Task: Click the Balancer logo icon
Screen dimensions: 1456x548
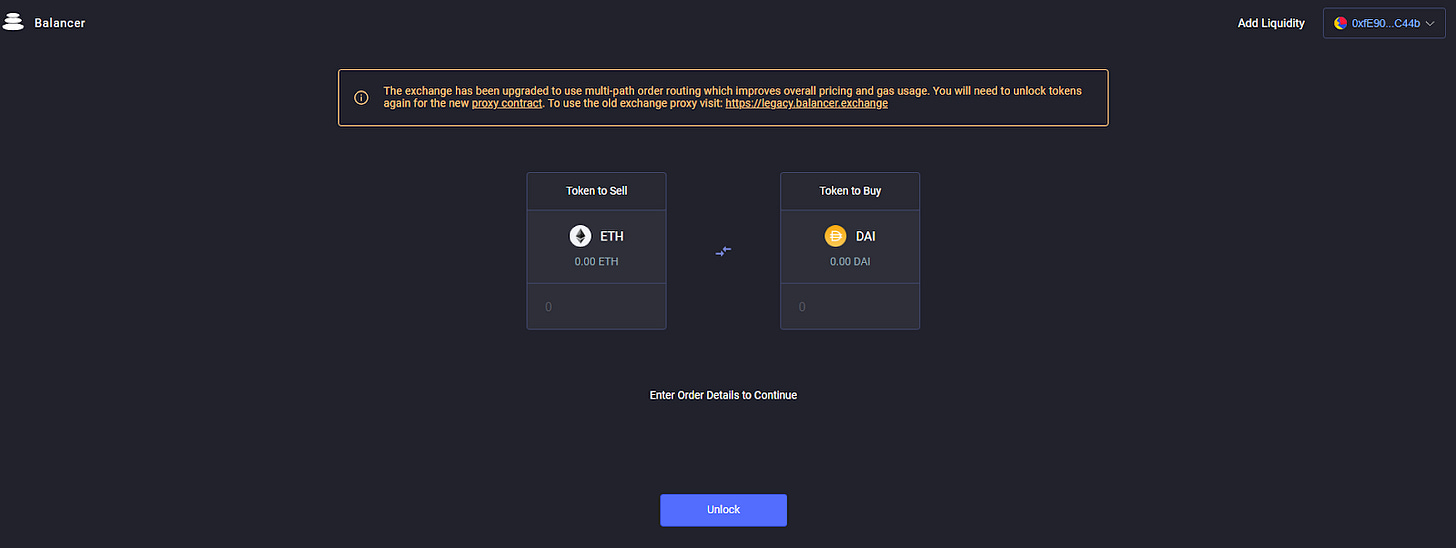Action: point(13,22)
